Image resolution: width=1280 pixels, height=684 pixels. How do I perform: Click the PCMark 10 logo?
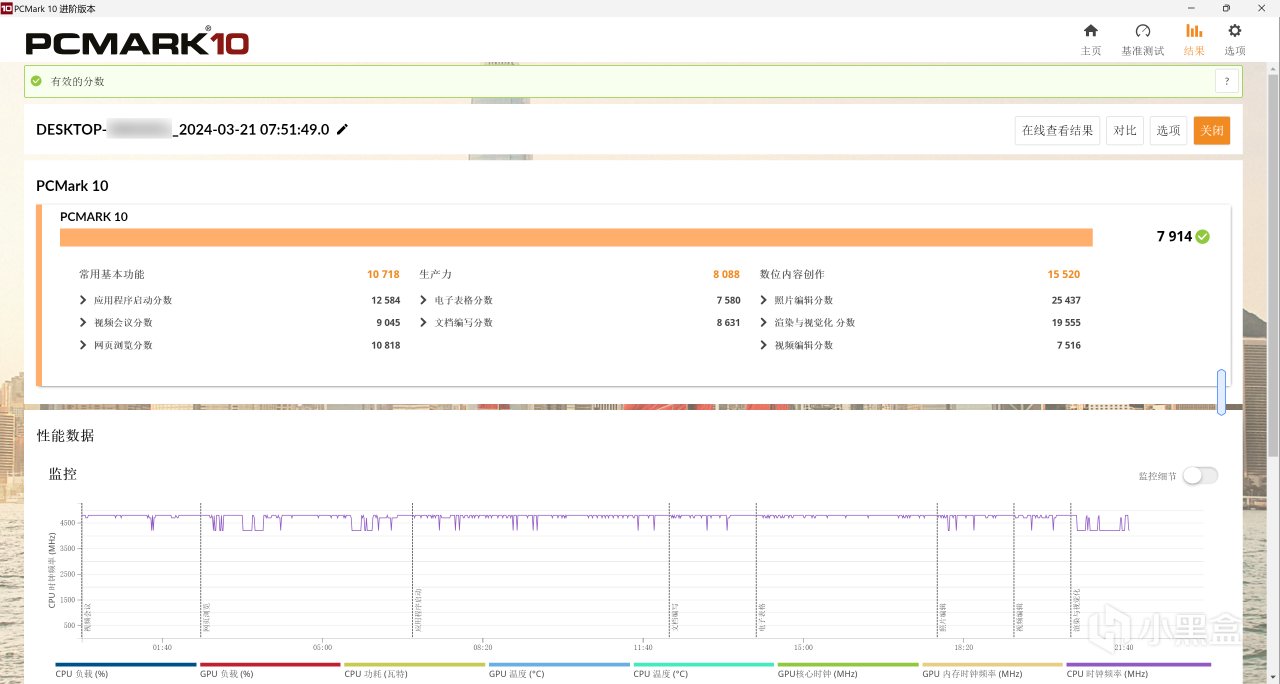tap(137, 41)
